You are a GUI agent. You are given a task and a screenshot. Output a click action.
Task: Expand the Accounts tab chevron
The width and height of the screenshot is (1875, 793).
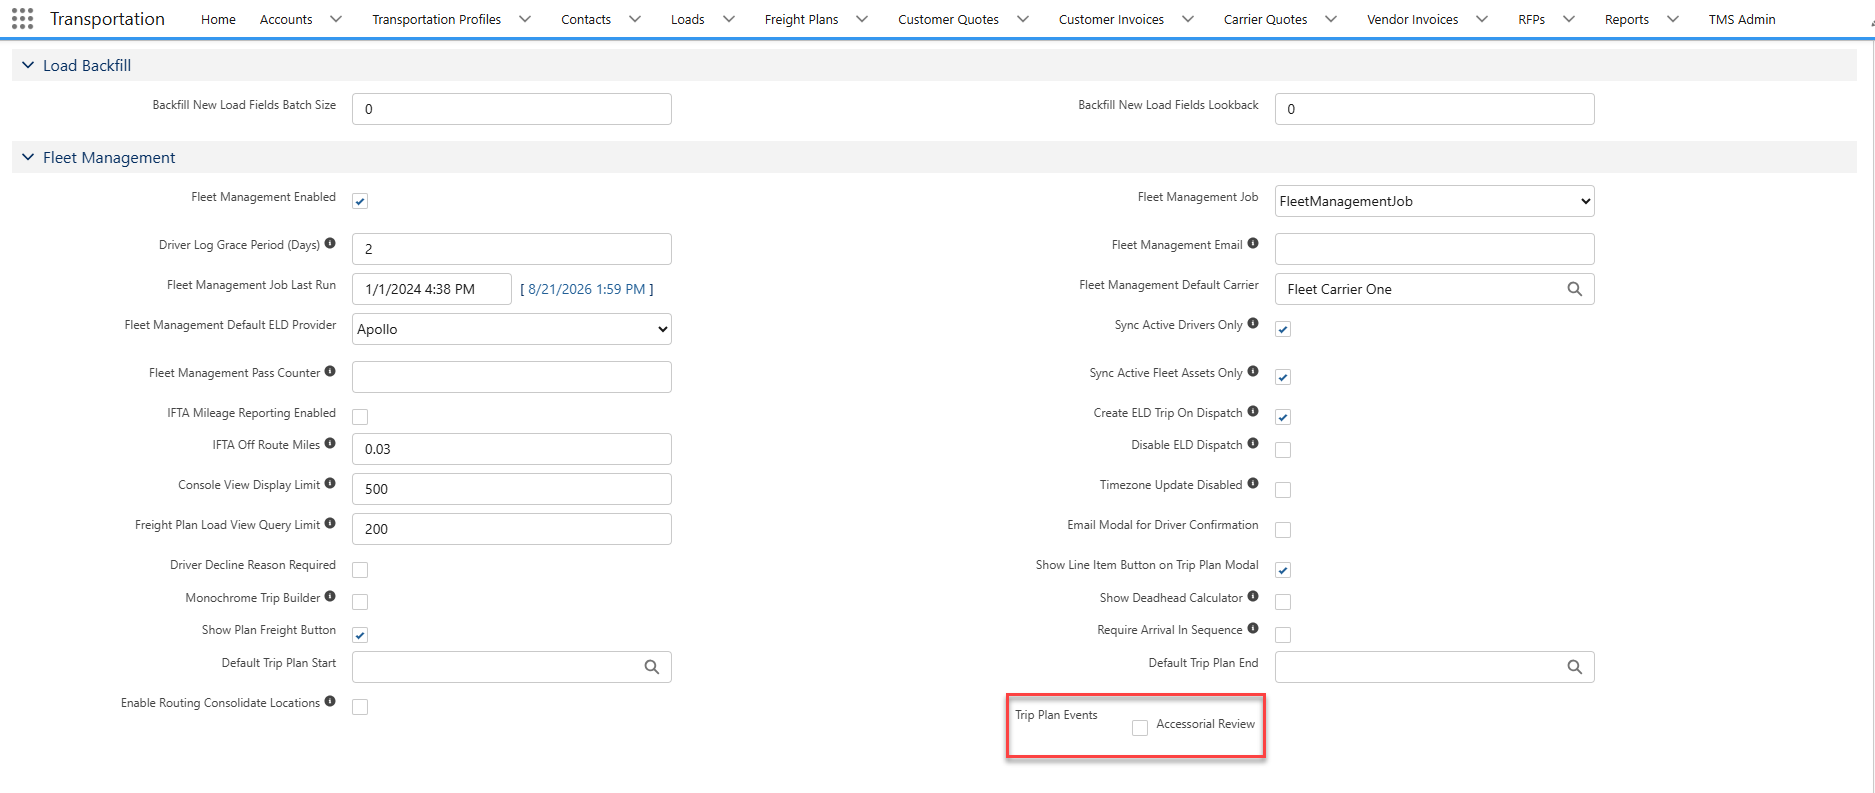336,19
